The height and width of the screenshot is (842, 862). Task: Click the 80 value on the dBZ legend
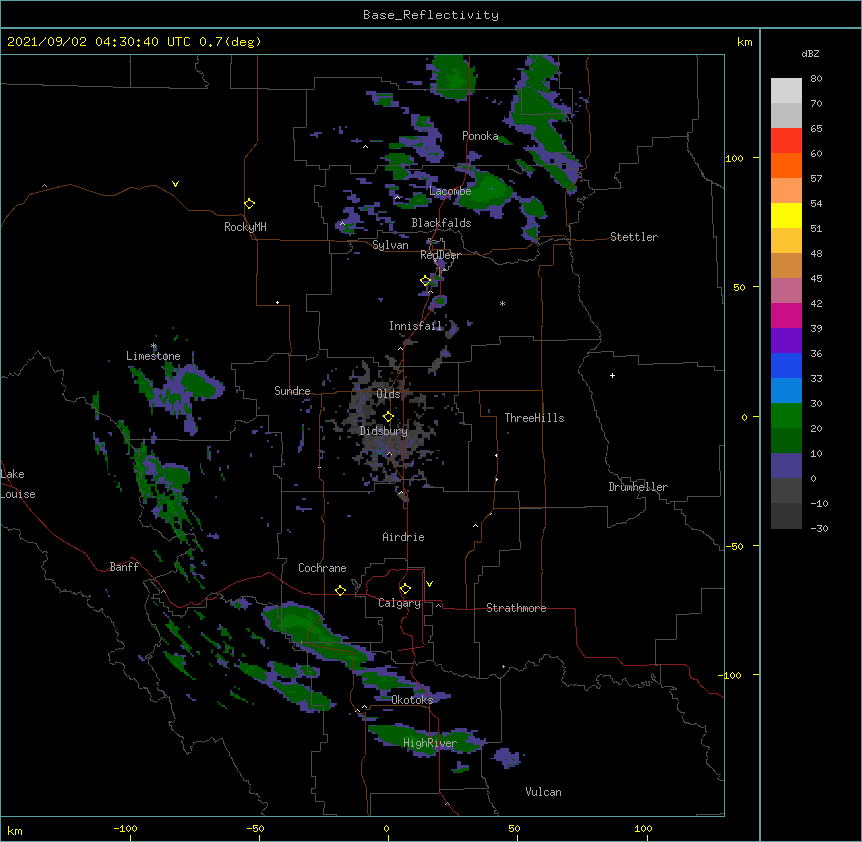(x=816, y=79)
